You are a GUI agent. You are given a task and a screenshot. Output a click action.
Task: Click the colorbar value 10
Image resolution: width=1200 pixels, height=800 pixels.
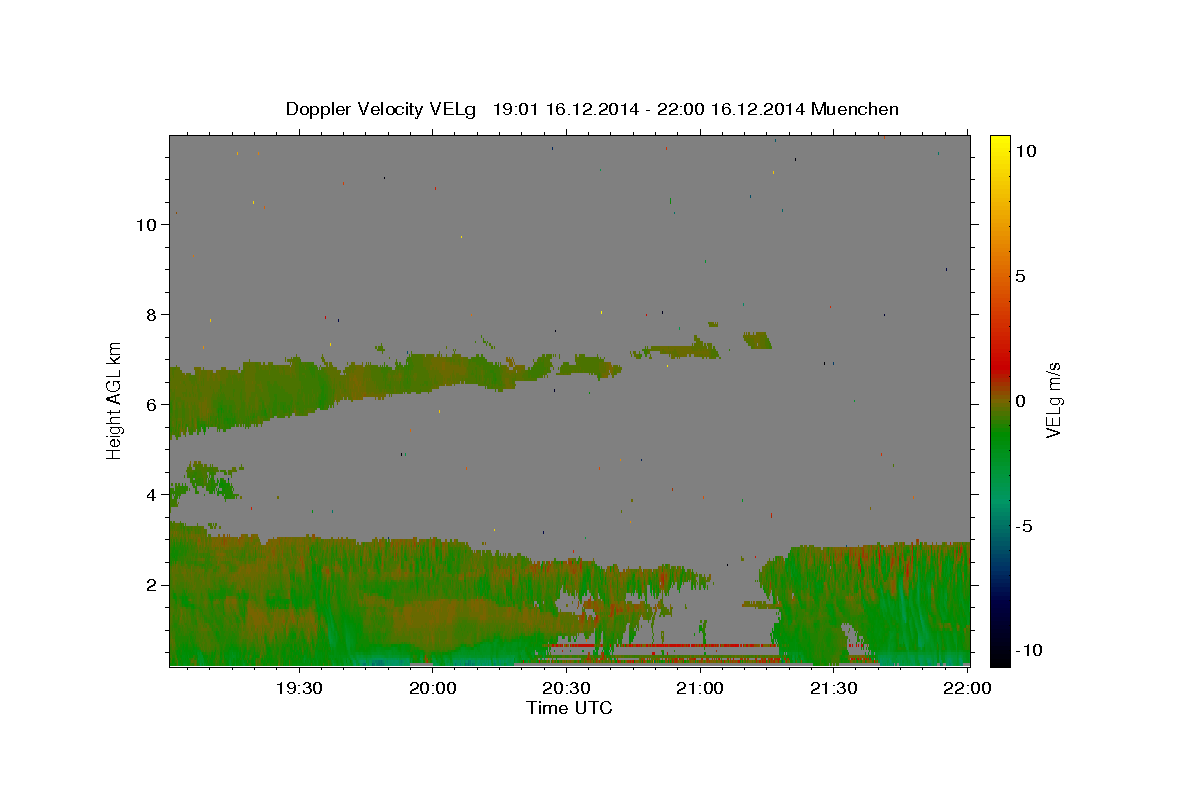pos(1025,150)
